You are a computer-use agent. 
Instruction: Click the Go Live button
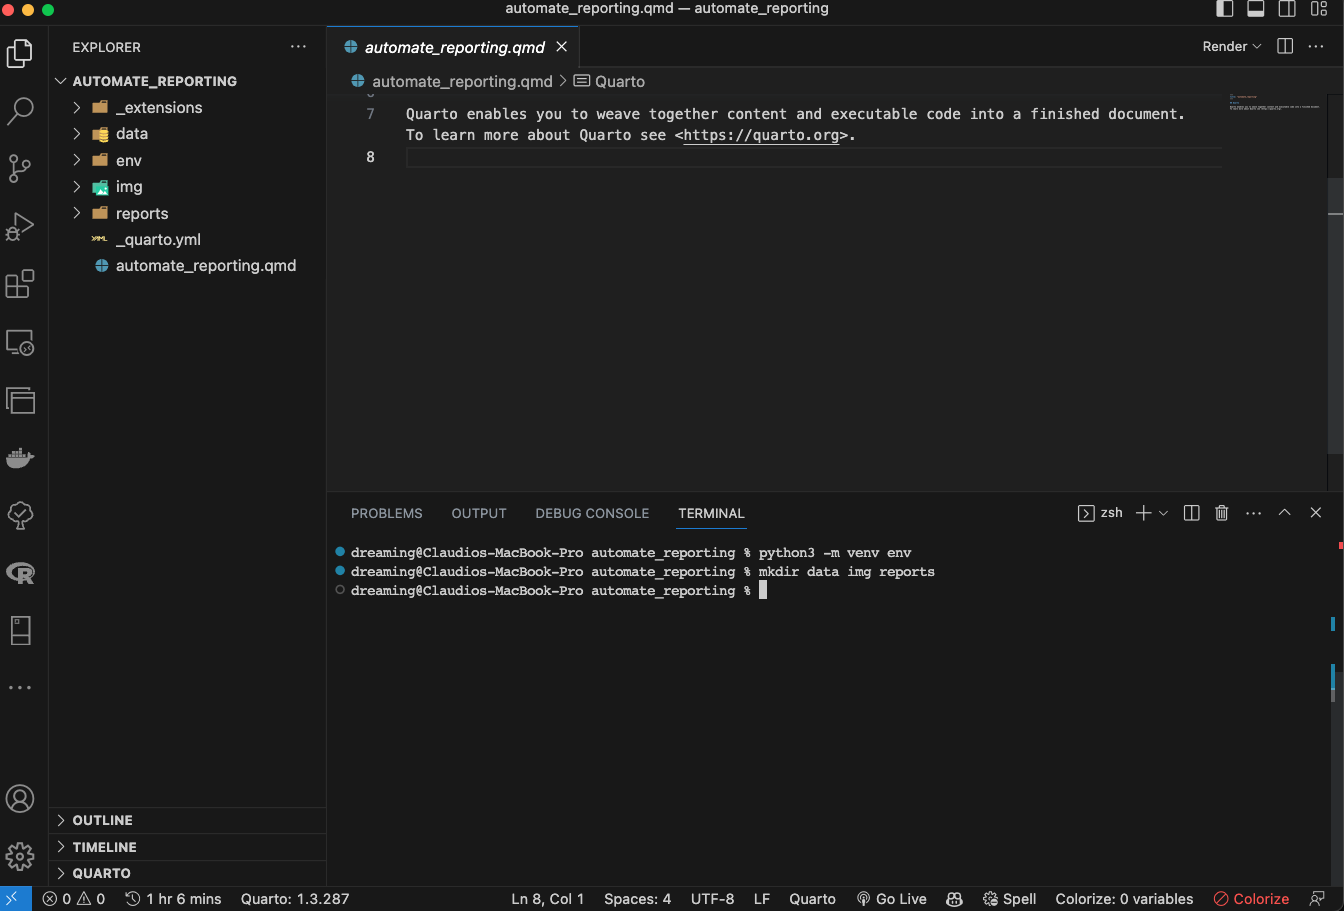click(x=892, y=899)
